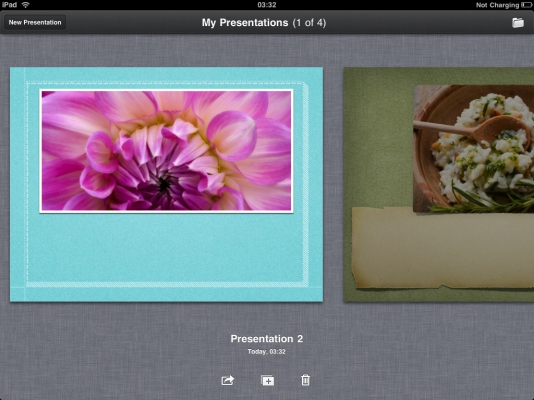Tap the 03:32 clock in status bar
The width and height of the screenshot is (534, 400).
tap(267, 5)
